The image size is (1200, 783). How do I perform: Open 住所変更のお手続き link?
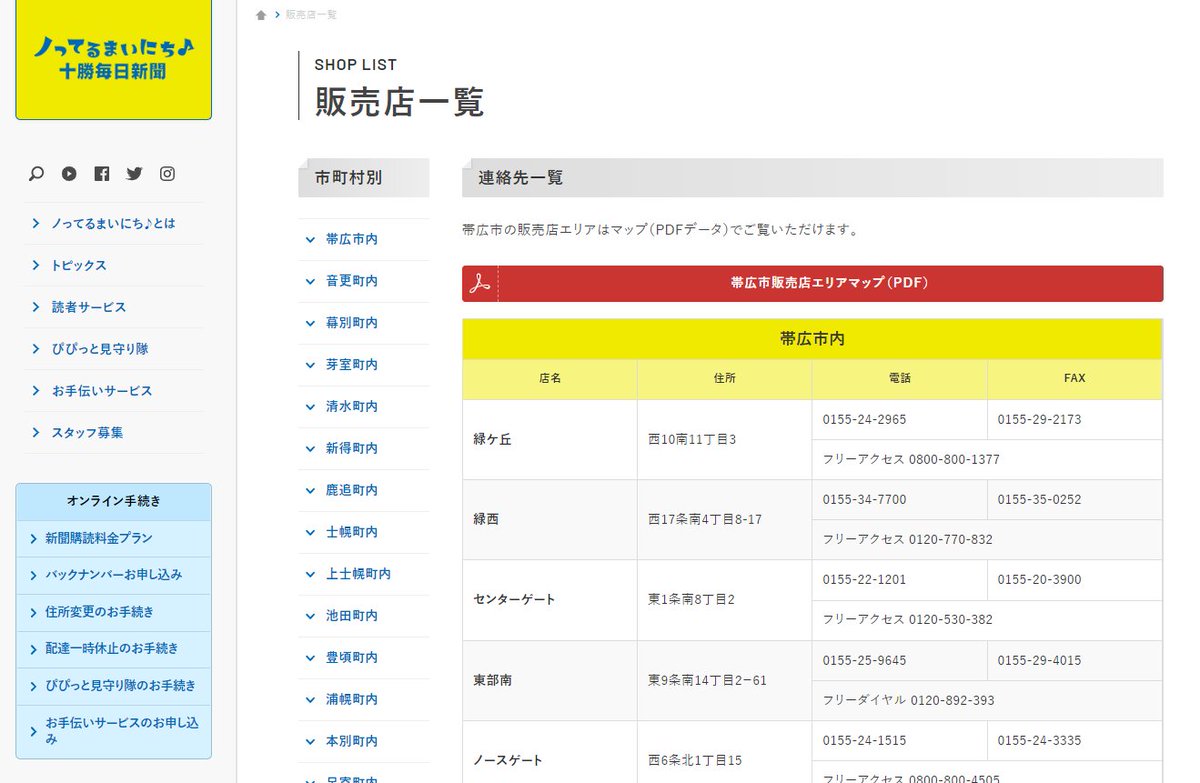point(114,612)
